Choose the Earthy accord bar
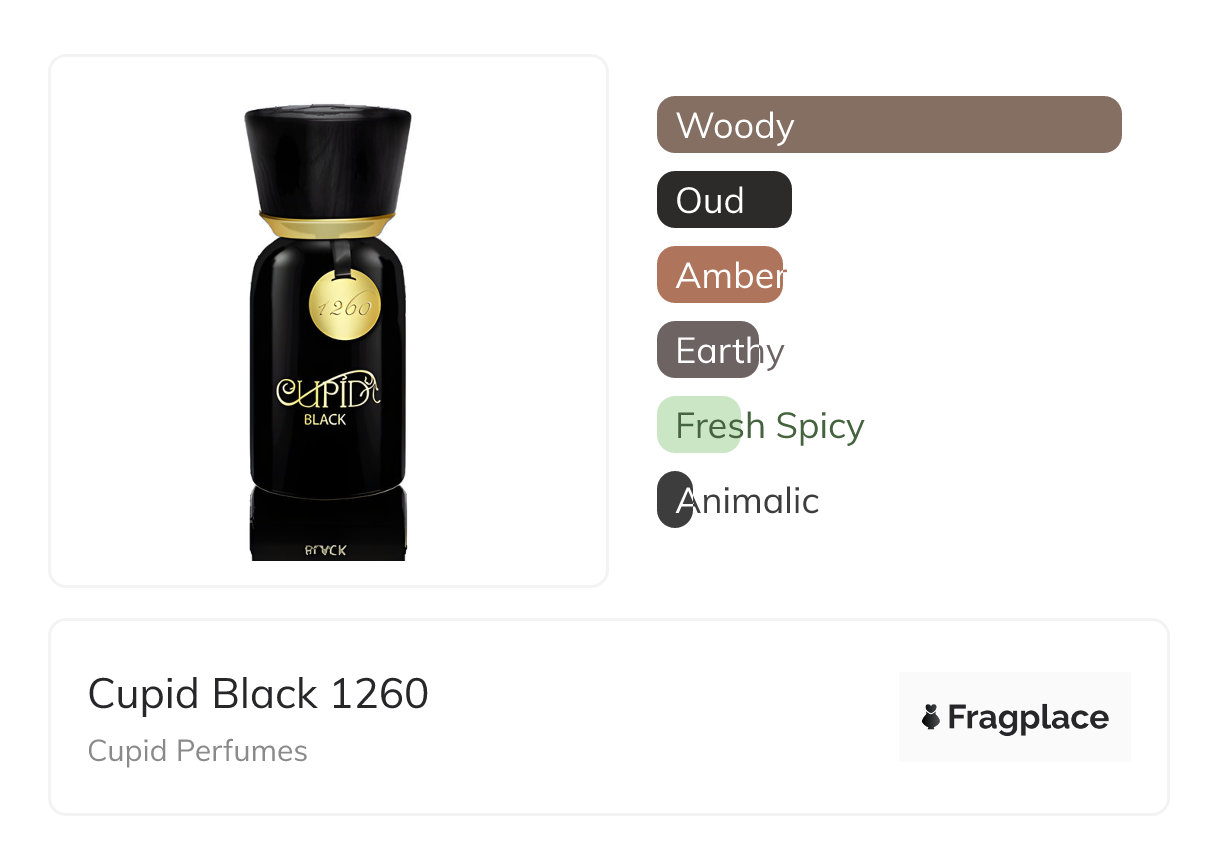1218x864 pixels. (707, 350)
